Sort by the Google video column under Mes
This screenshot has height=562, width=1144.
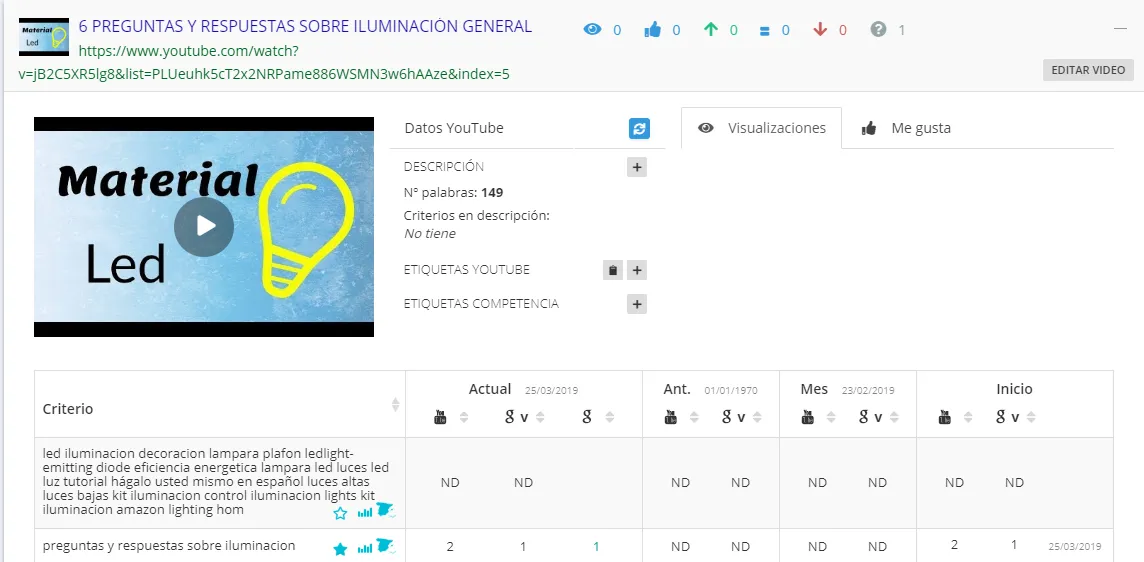click(x=894, y=417)
